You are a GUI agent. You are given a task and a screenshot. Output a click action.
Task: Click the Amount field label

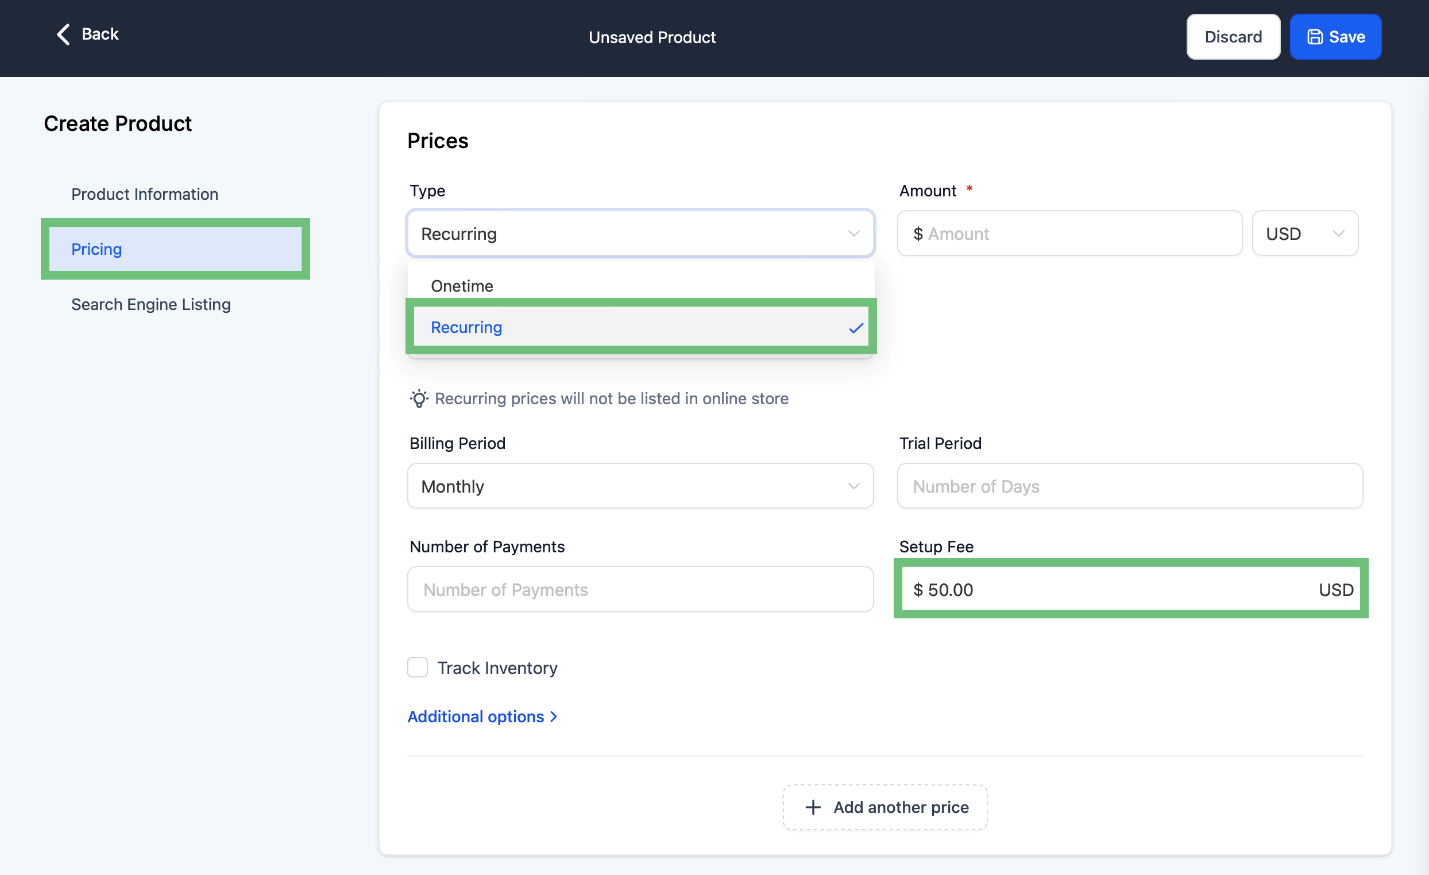[928, 191]
